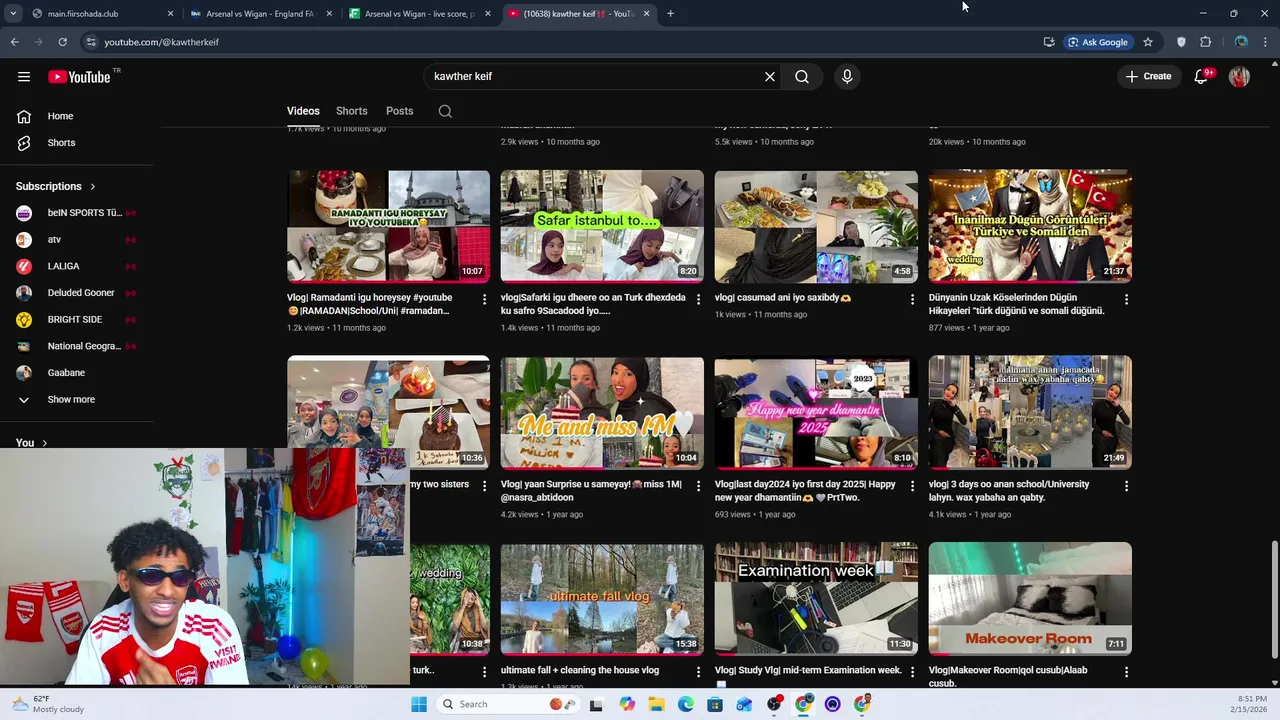Open YouTube notifications bell

click(1201, 77)
